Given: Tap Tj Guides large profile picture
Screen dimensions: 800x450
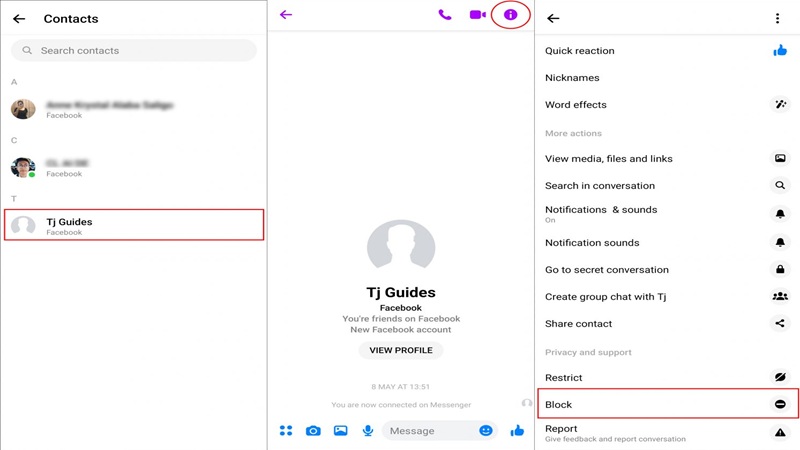Looking at the screenshot, I should tap(401, 244).
